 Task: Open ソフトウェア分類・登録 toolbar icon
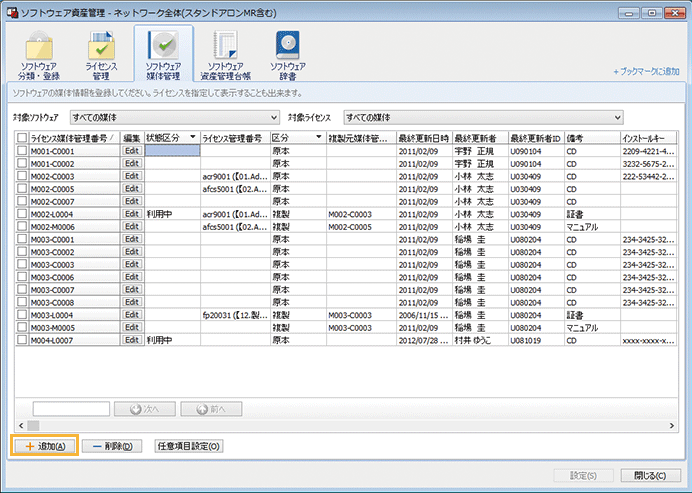39,55
